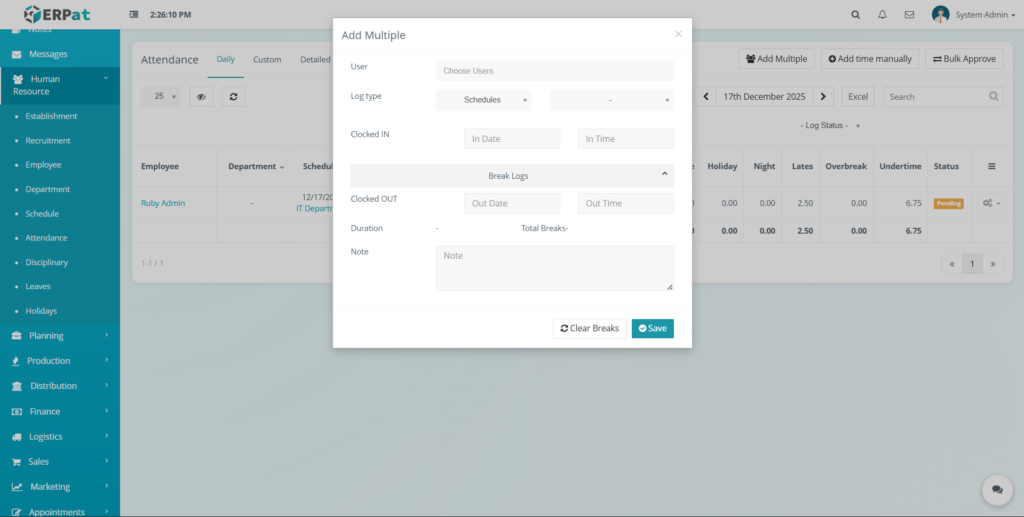Click the ERPat logo
The width and height of the screenshot is (1024, 517).
(59, 14)
